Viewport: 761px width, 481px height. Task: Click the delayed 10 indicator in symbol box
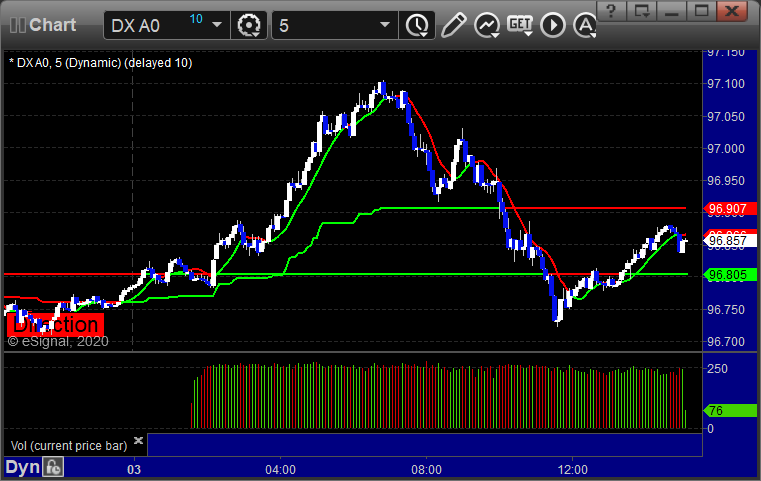tap(196, 19)
